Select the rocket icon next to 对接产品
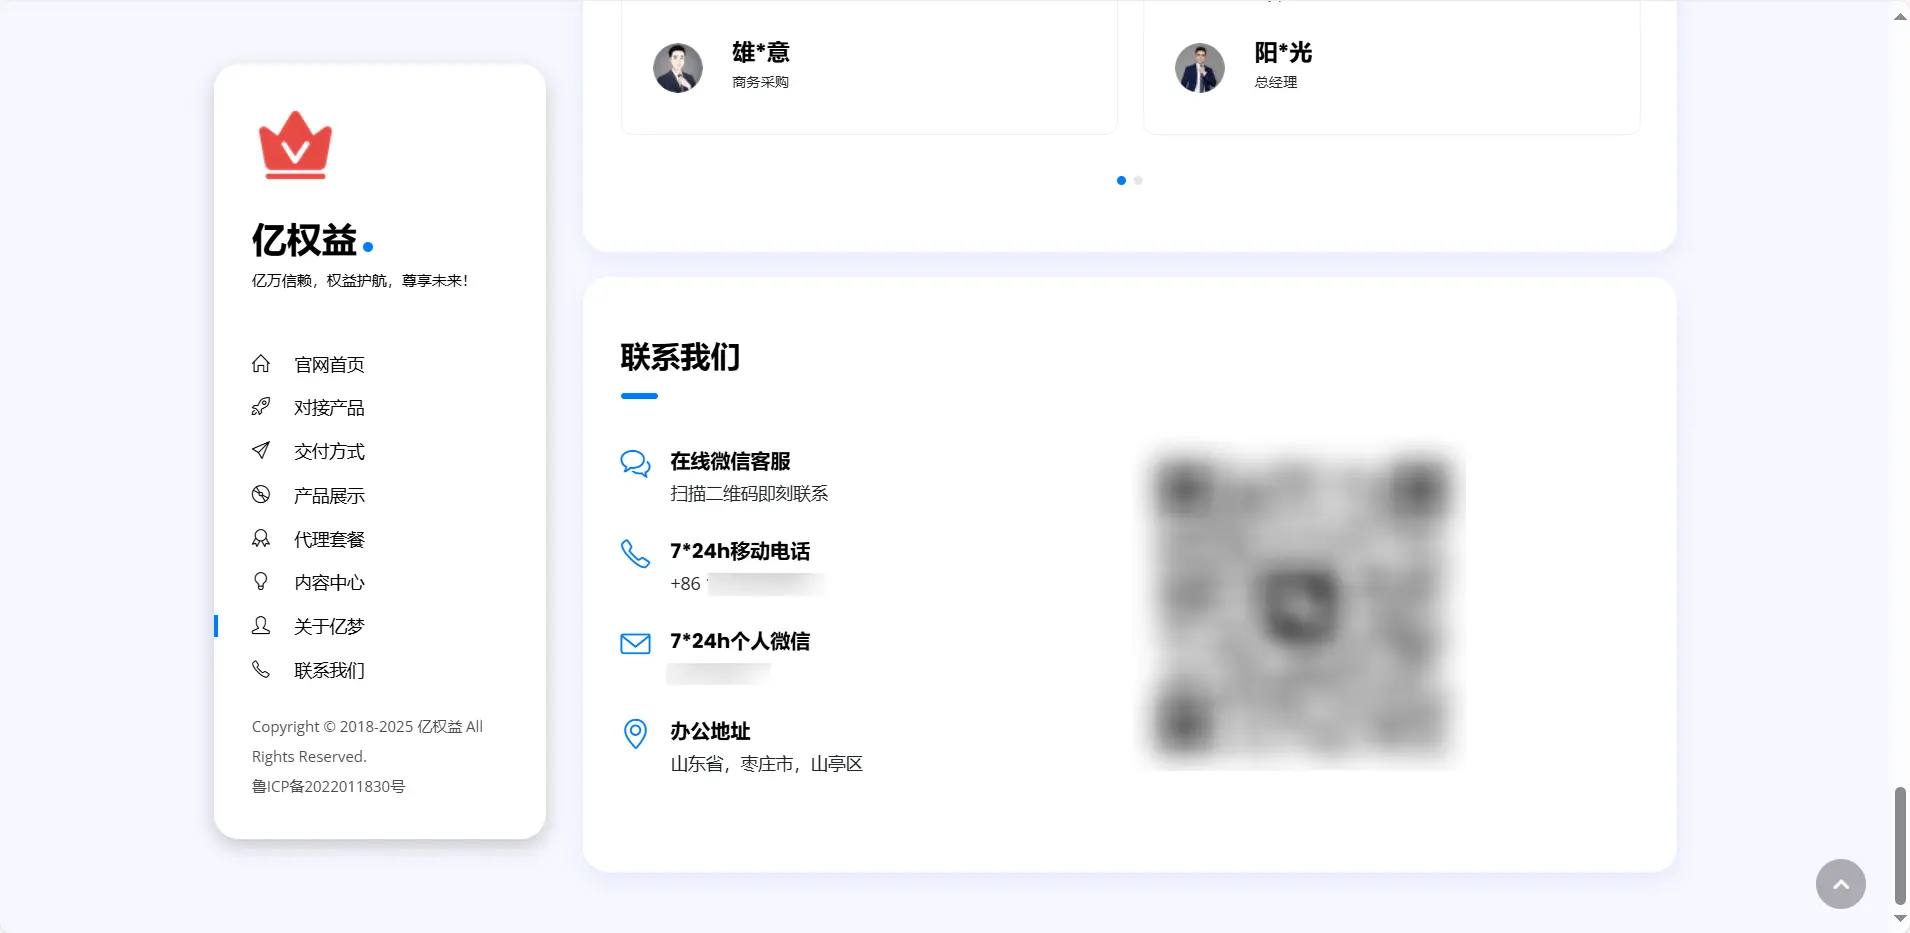 pos(262,407)
